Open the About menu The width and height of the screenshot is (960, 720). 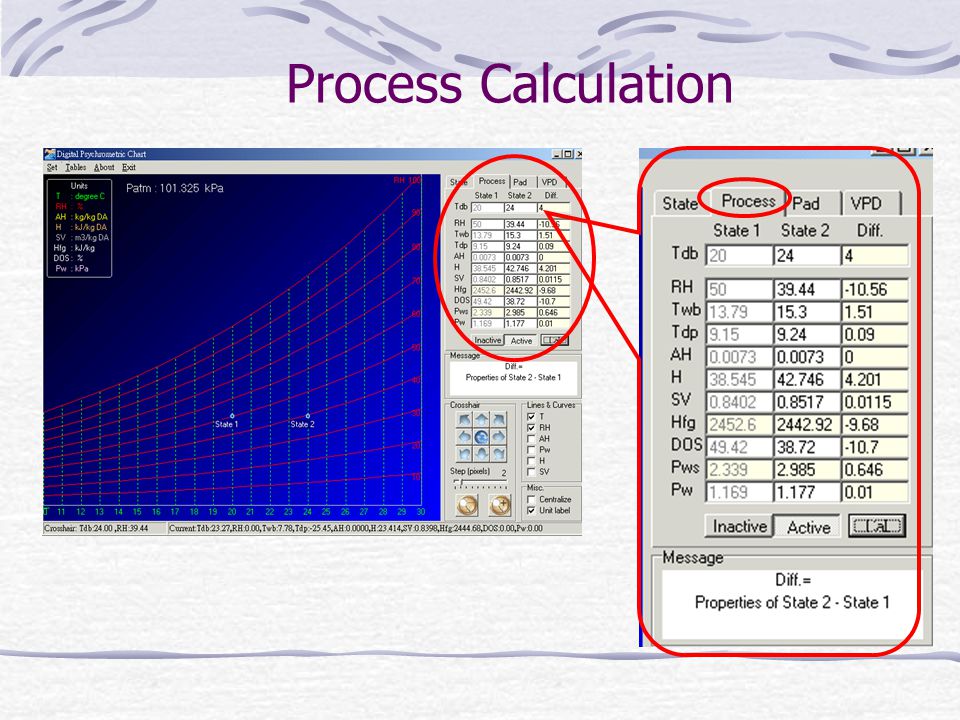click(104, 168)
